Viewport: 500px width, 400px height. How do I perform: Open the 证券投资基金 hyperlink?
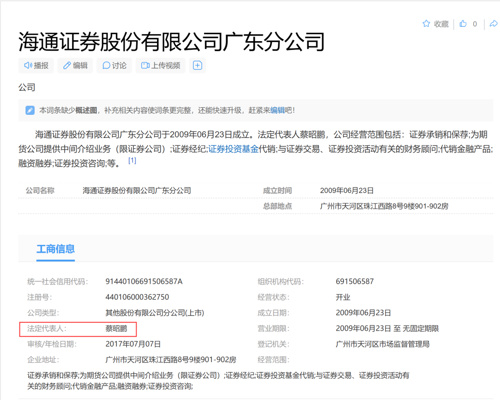pos(233,149)
